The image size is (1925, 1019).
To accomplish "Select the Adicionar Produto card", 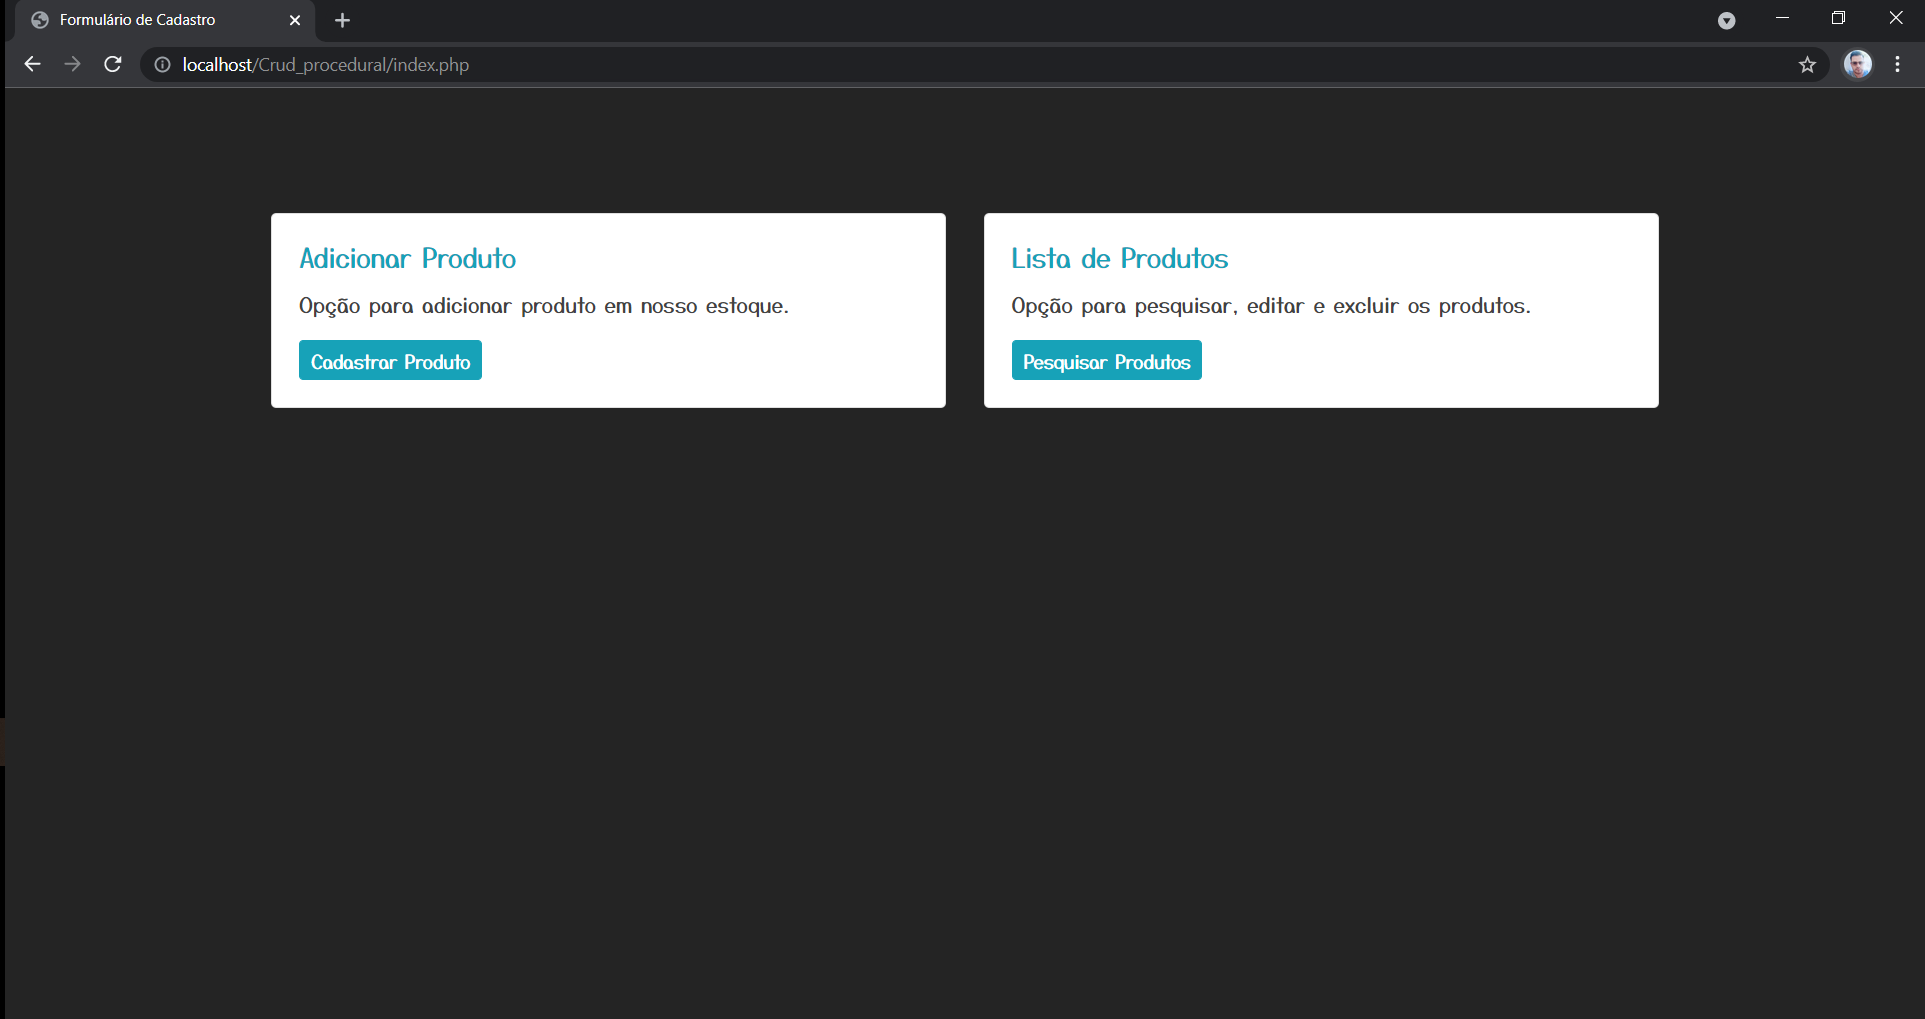I will pos(607,310).
